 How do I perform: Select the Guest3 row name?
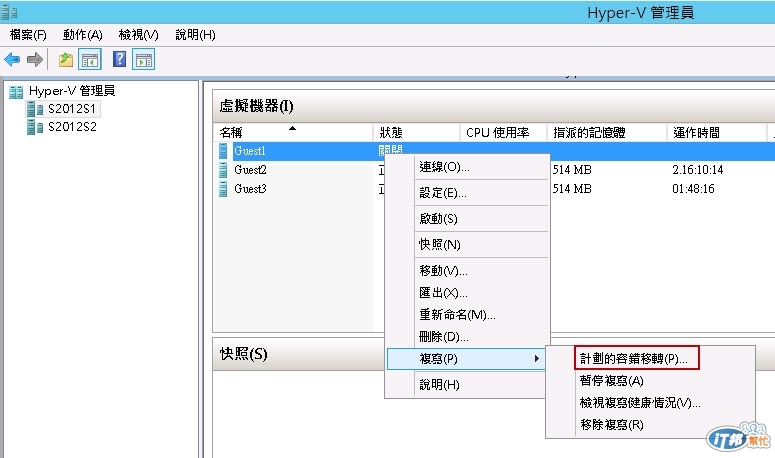tap(250, 189)
